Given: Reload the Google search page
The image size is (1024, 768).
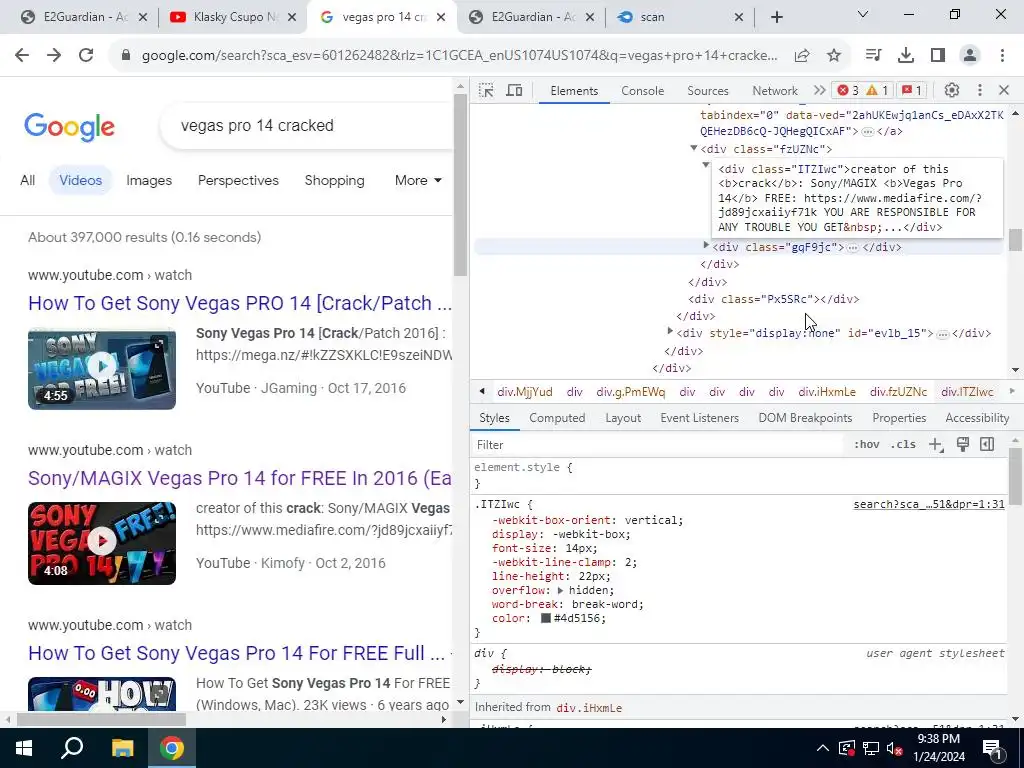Looking at the screenshot, I should [86, 55].
